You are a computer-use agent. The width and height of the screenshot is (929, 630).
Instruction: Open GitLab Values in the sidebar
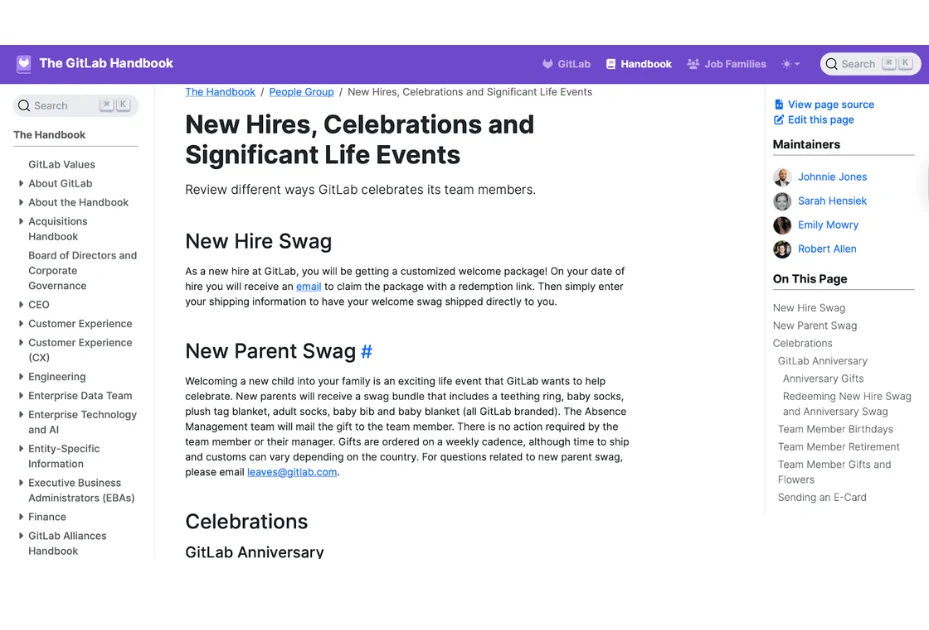coord(62,165)
